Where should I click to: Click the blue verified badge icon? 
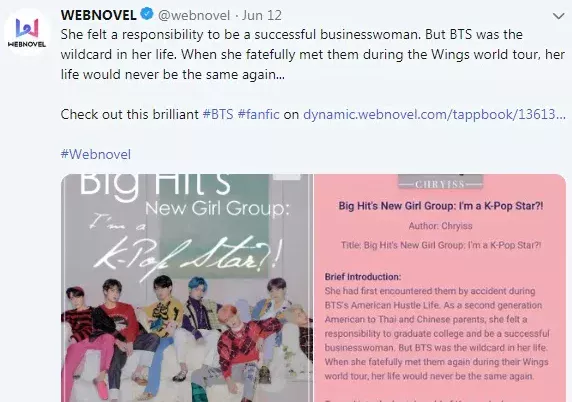(x=147, y=15)
